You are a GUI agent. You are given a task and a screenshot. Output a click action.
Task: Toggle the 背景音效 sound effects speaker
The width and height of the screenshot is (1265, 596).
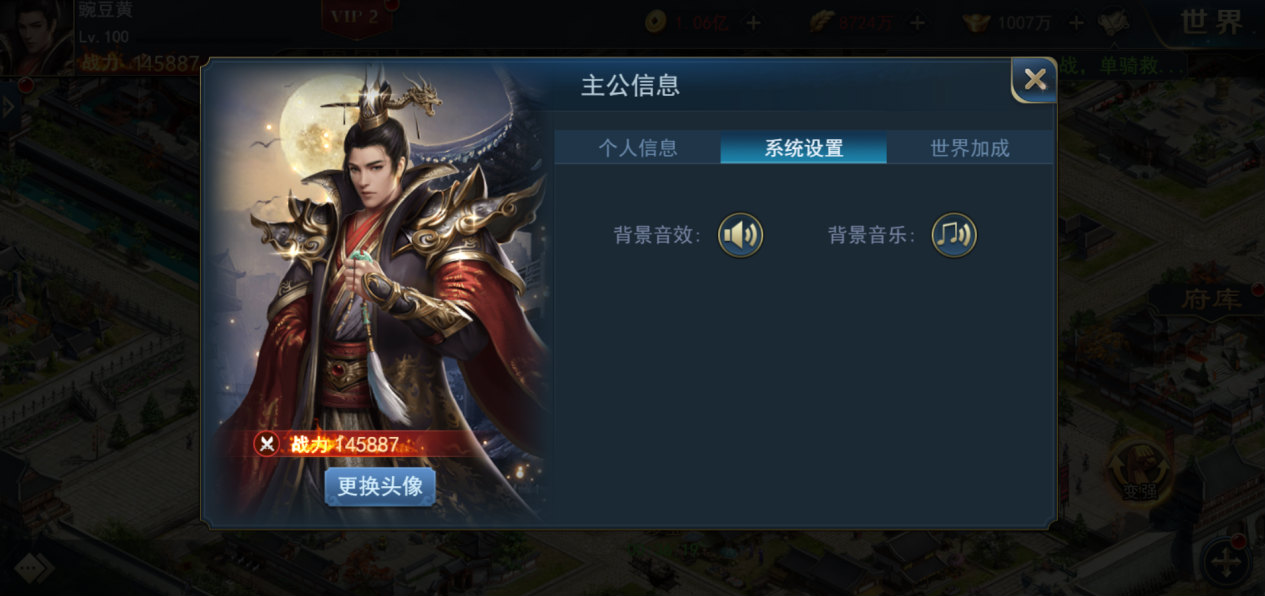(x=740, y=236)
